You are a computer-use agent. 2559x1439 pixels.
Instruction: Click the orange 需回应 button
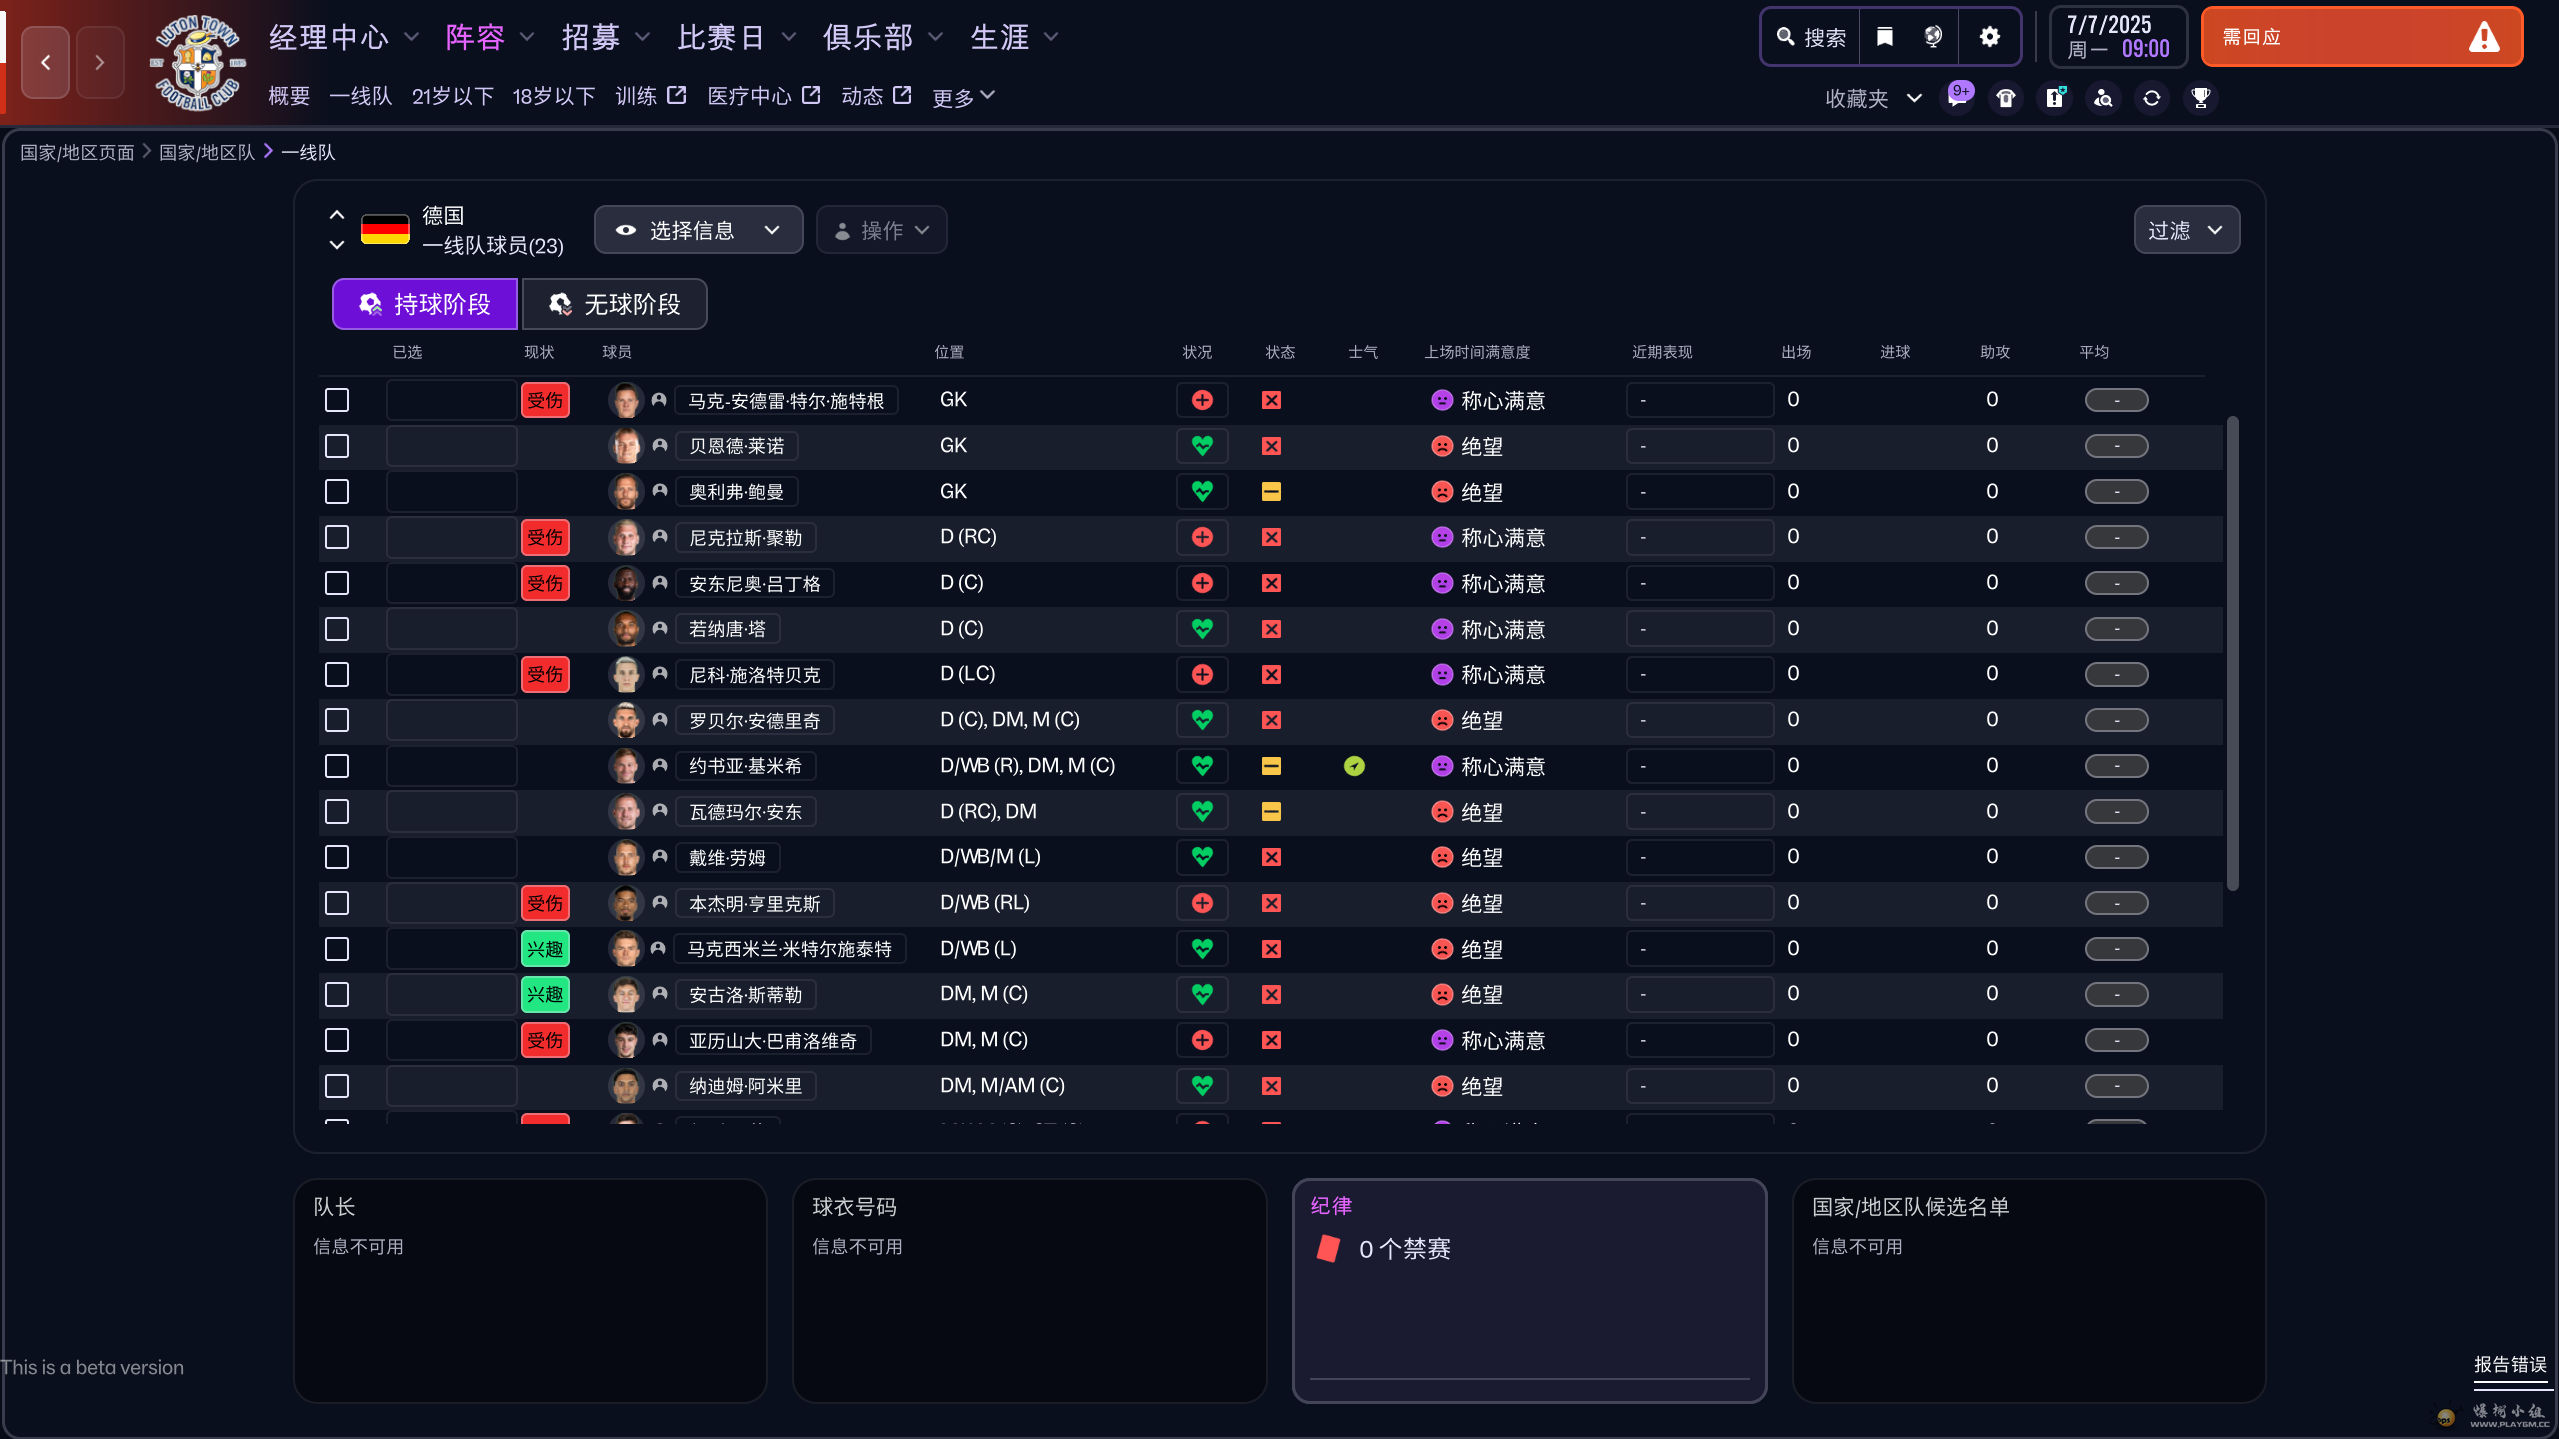tap(2360, 37)
